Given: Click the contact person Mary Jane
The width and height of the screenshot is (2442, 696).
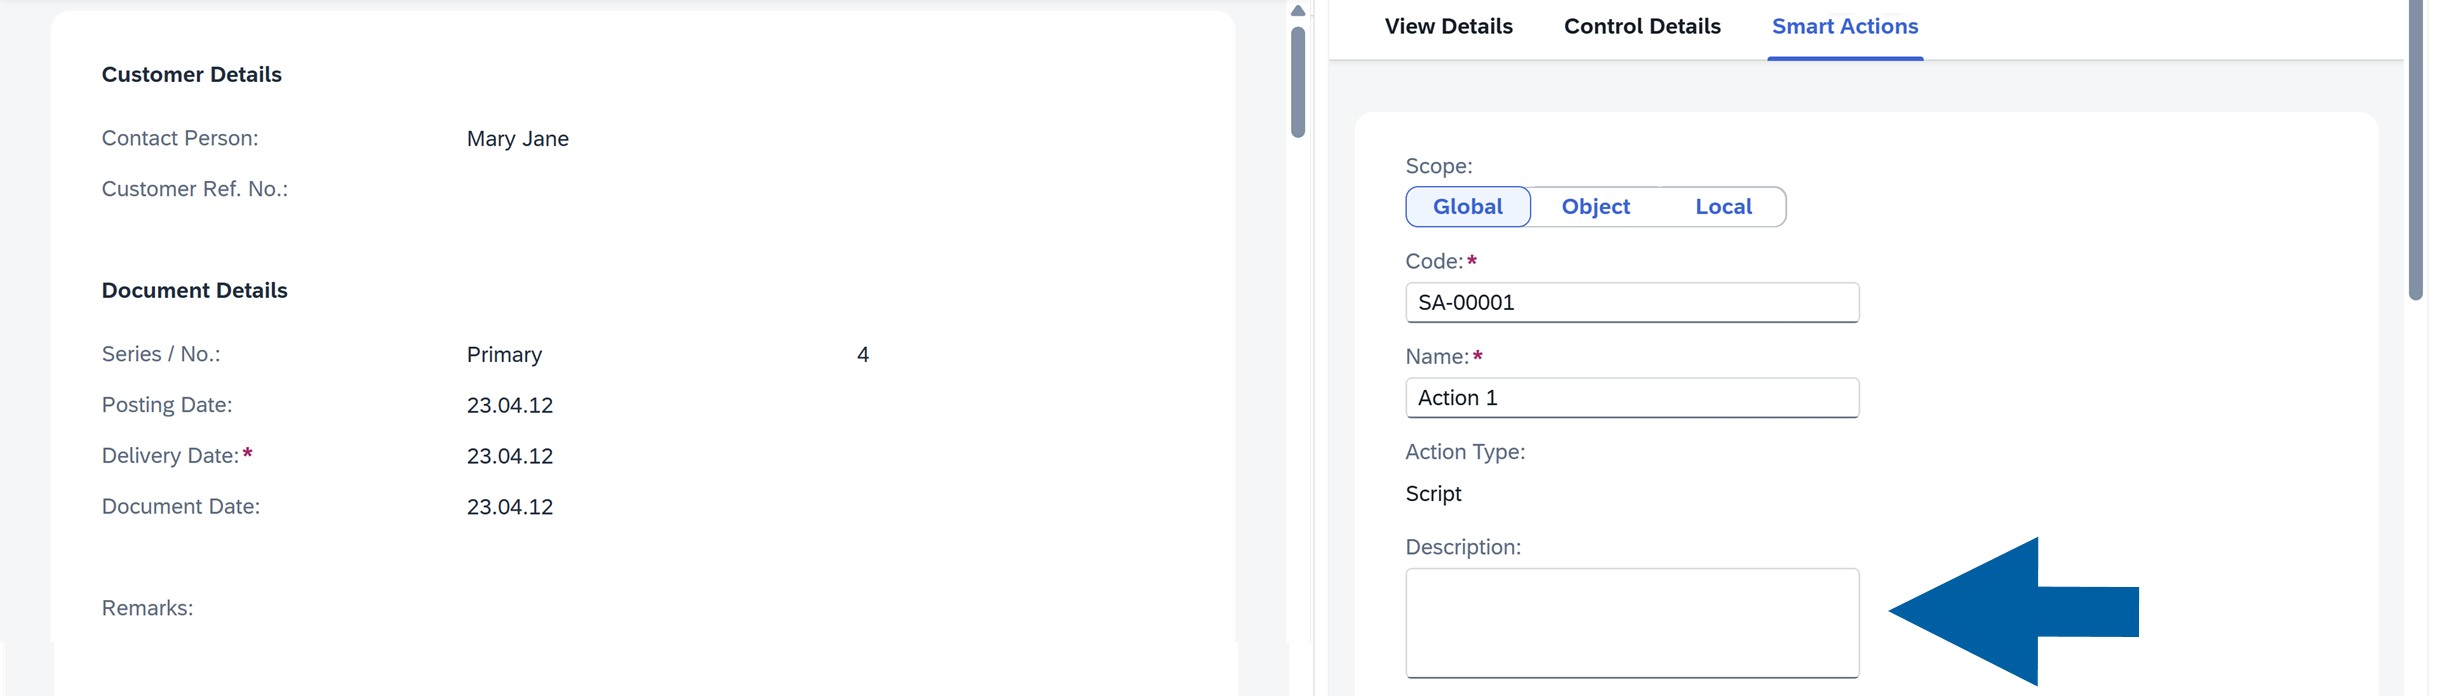Looking at the screenshot, I should pyautogui.click(x=518, y=139).
